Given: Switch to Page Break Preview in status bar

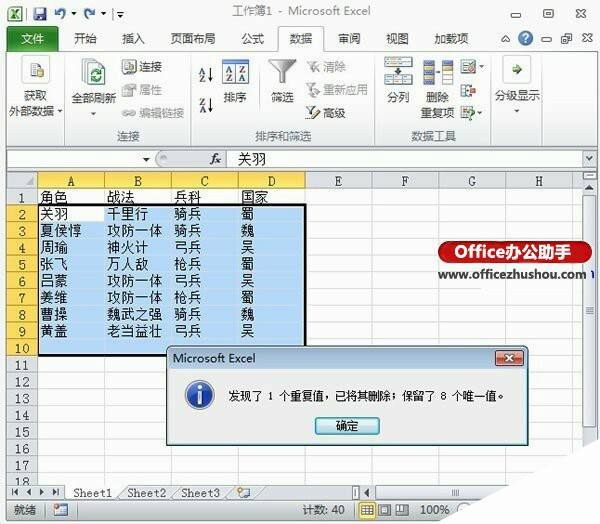Looking at the screenshot, I should (401, 510).
